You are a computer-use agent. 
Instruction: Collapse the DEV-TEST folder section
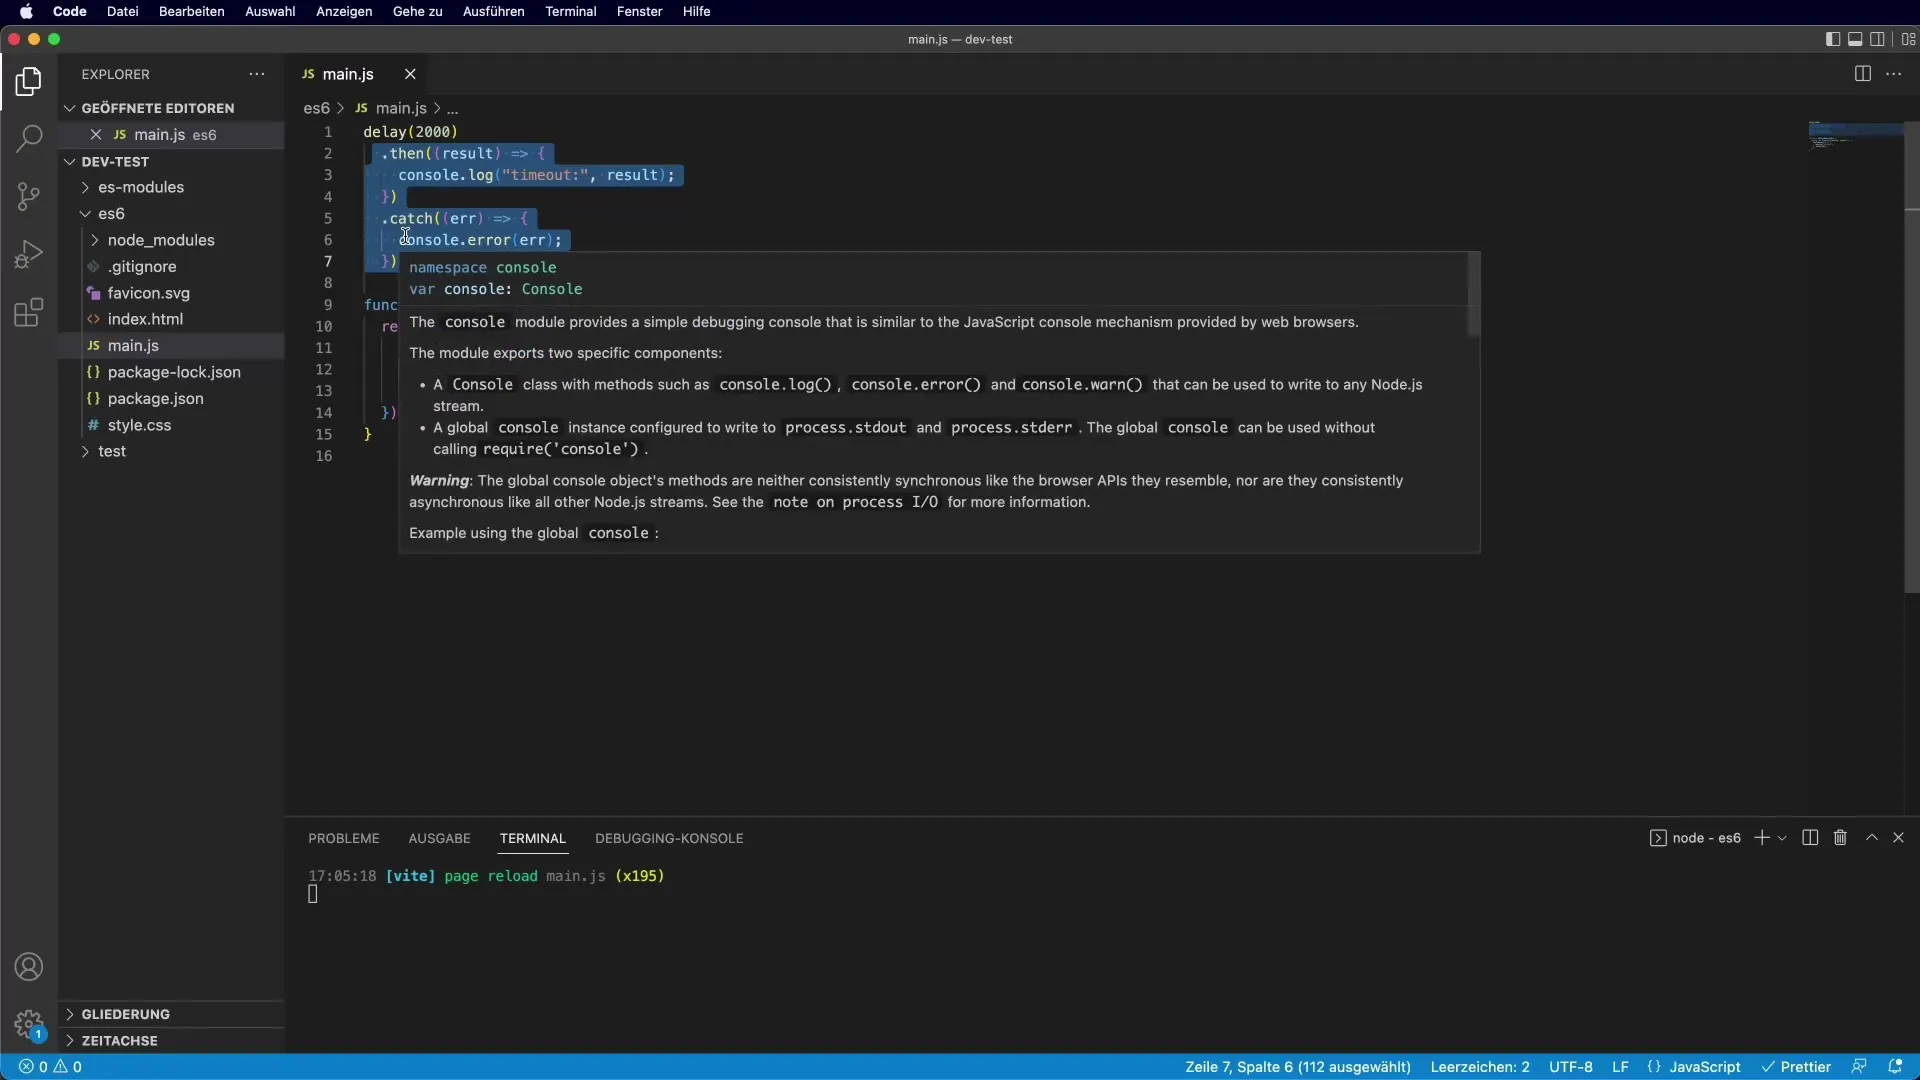click(171, 161)
